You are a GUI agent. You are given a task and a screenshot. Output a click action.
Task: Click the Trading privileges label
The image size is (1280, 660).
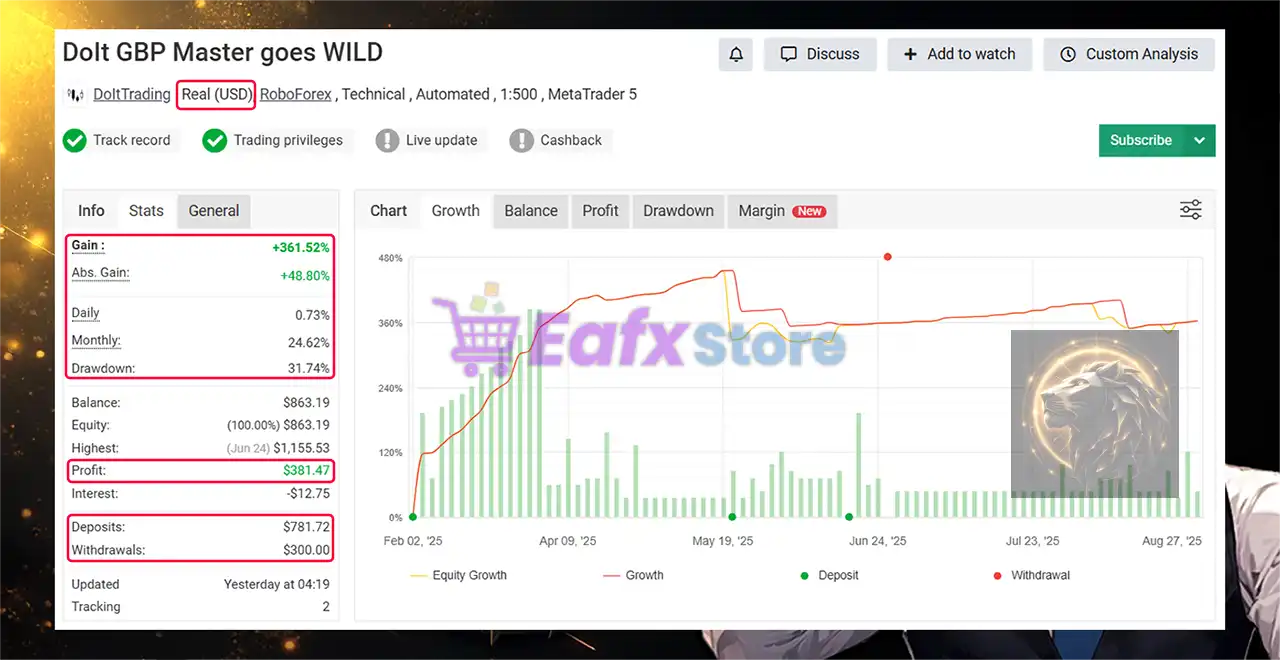(x=288, y=141)
